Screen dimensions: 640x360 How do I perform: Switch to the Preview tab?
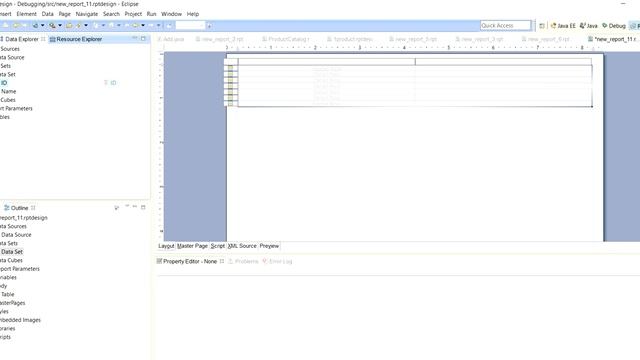pos(269,246)
